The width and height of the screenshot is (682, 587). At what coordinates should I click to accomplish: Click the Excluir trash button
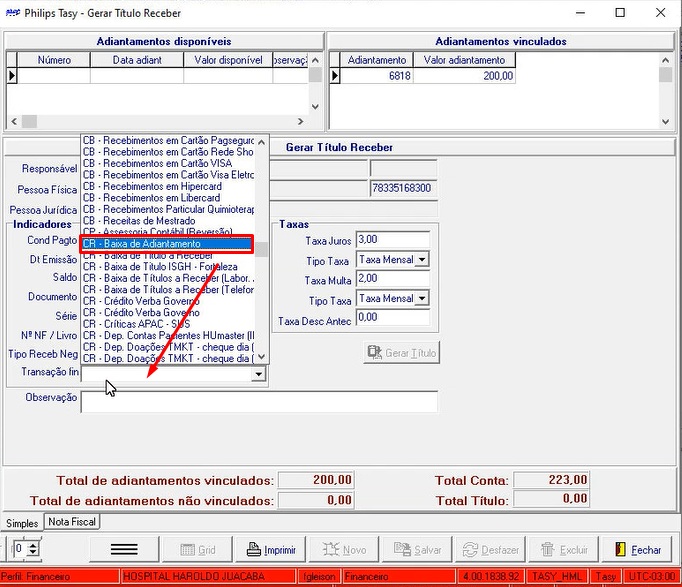pos(564,550)
